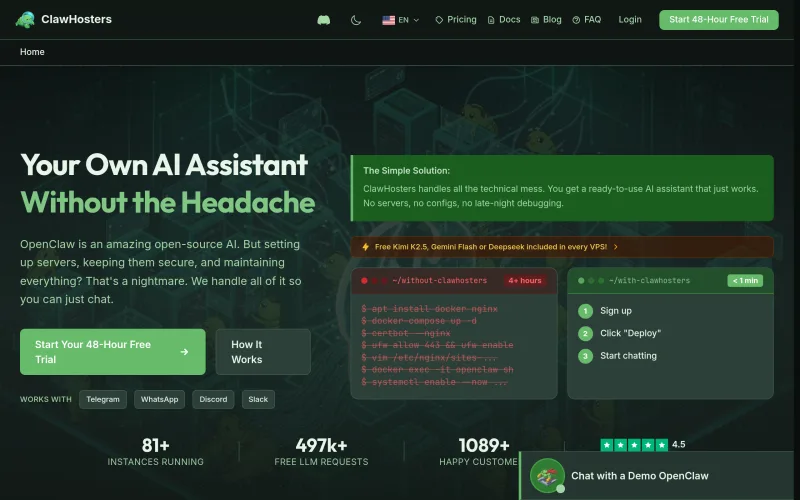Click the FAQ question mark icon

(x=576, y=20)
